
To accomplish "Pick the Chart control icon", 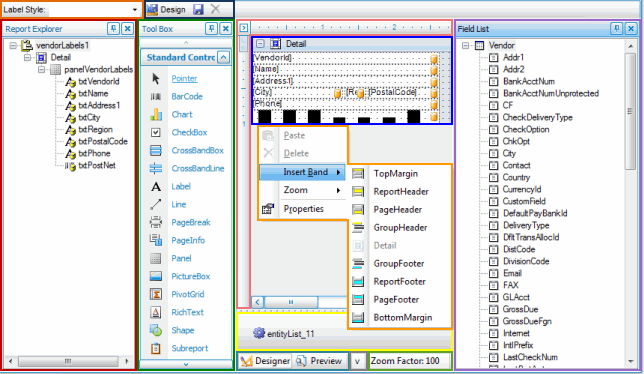I will click(156, 114).
